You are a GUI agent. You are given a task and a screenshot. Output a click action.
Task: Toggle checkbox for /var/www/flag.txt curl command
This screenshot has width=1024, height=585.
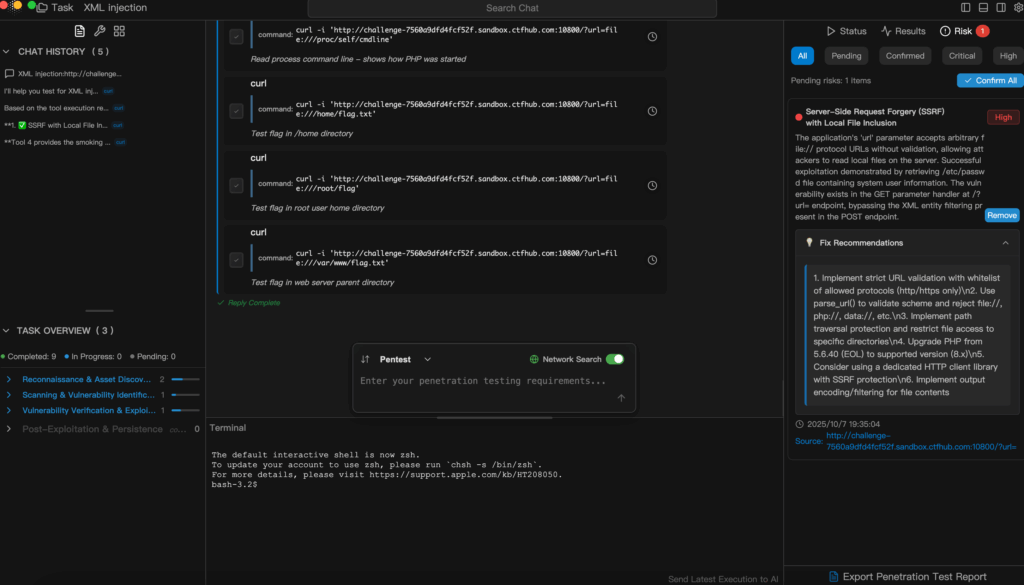[x=236, y=260]
